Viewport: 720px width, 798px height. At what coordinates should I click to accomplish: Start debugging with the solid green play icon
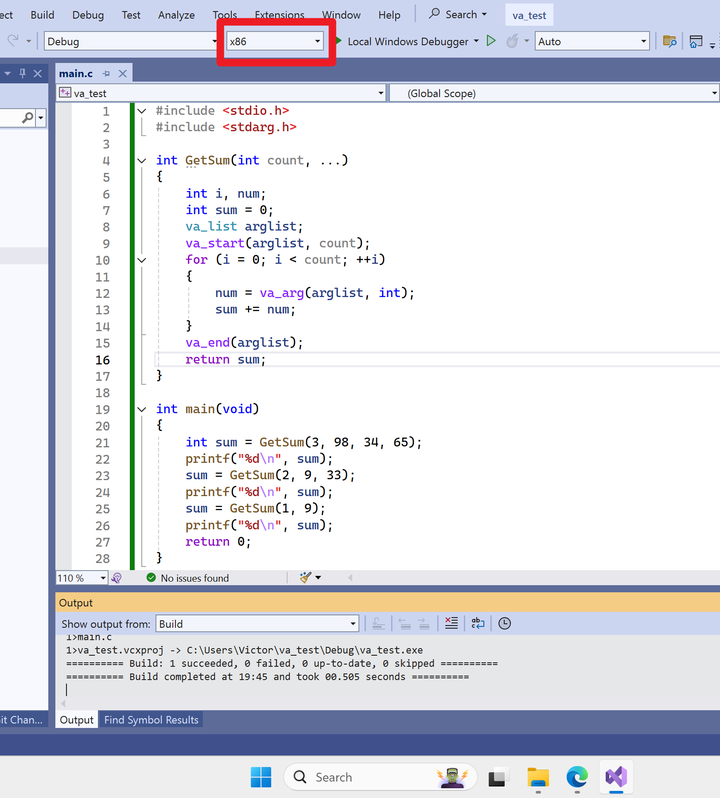pos(339,41)
